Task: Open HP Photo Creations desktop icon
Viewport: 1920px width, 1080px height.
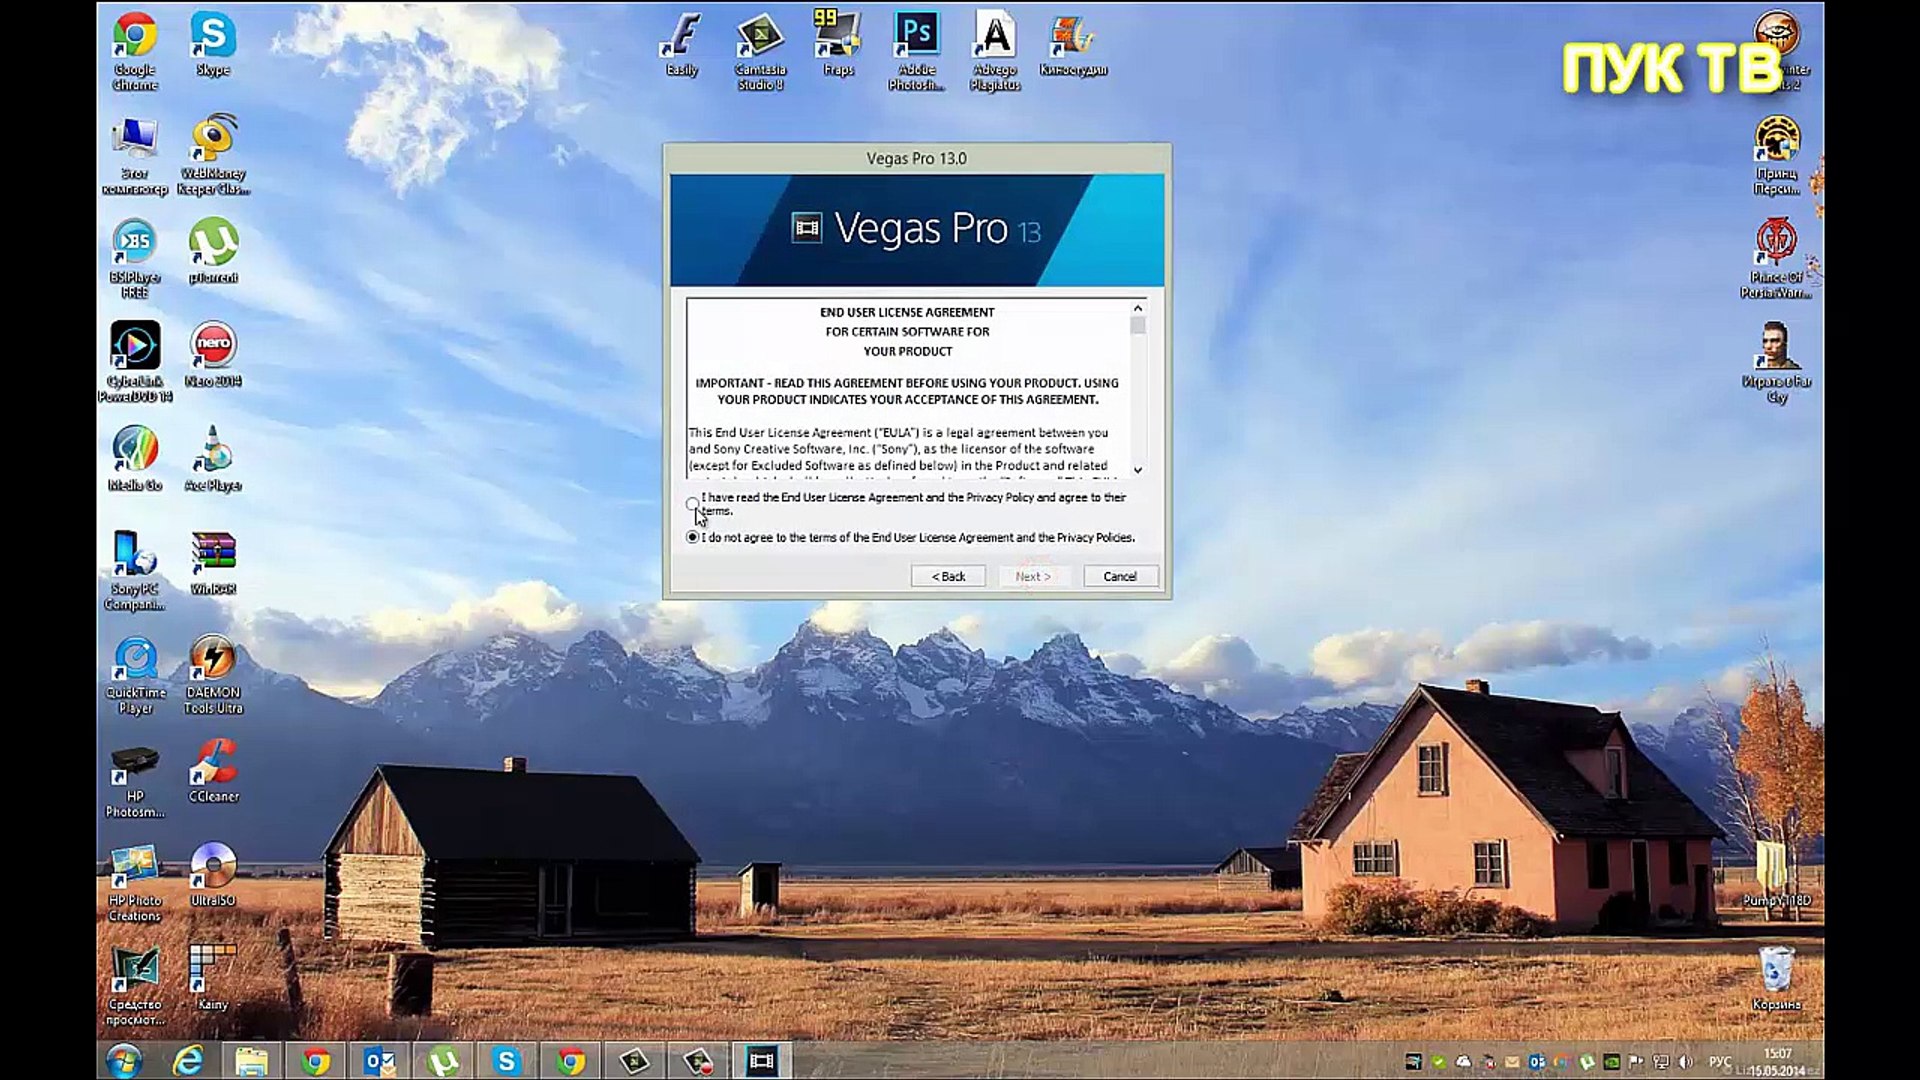Action: click(x=135, y=883)
